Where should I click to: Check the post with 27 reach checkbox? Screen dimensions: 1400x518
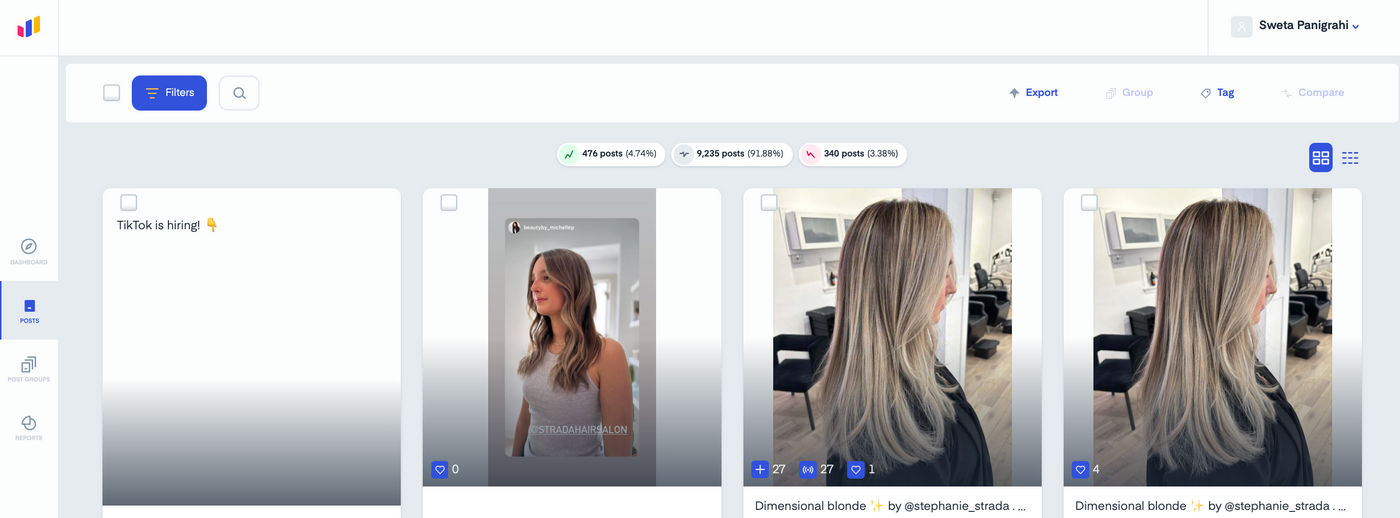(769, 203)
